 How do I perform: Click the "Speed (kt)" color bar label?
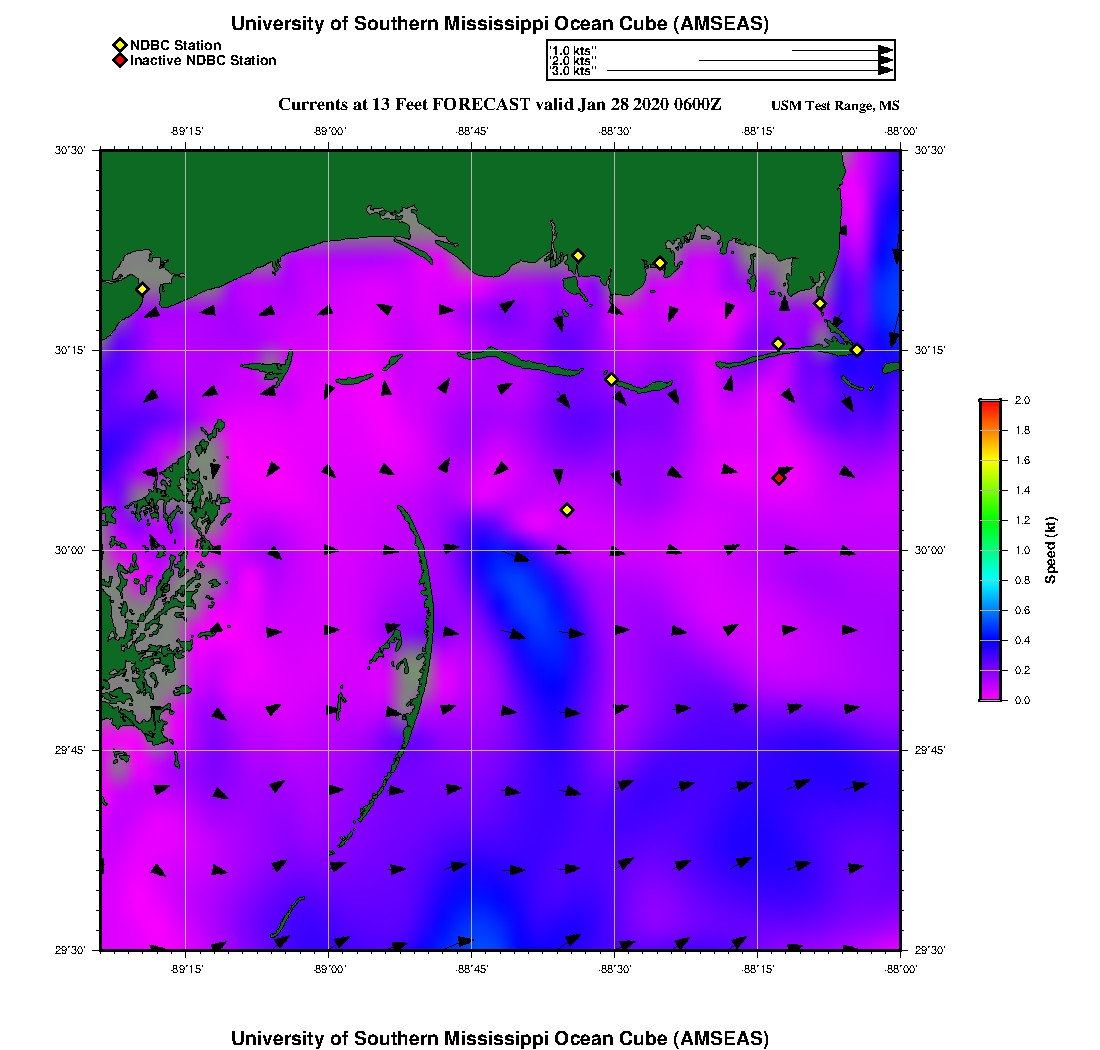coord(1051,551)
